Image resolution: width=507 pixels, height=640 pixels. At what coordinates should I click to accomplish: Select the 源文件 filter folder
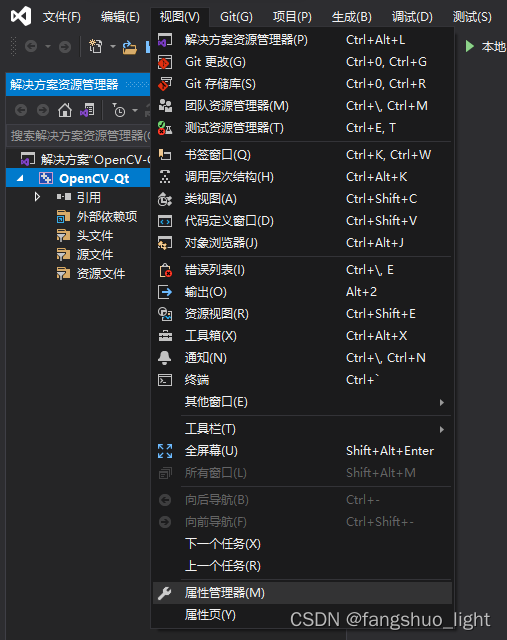(95, 255)
